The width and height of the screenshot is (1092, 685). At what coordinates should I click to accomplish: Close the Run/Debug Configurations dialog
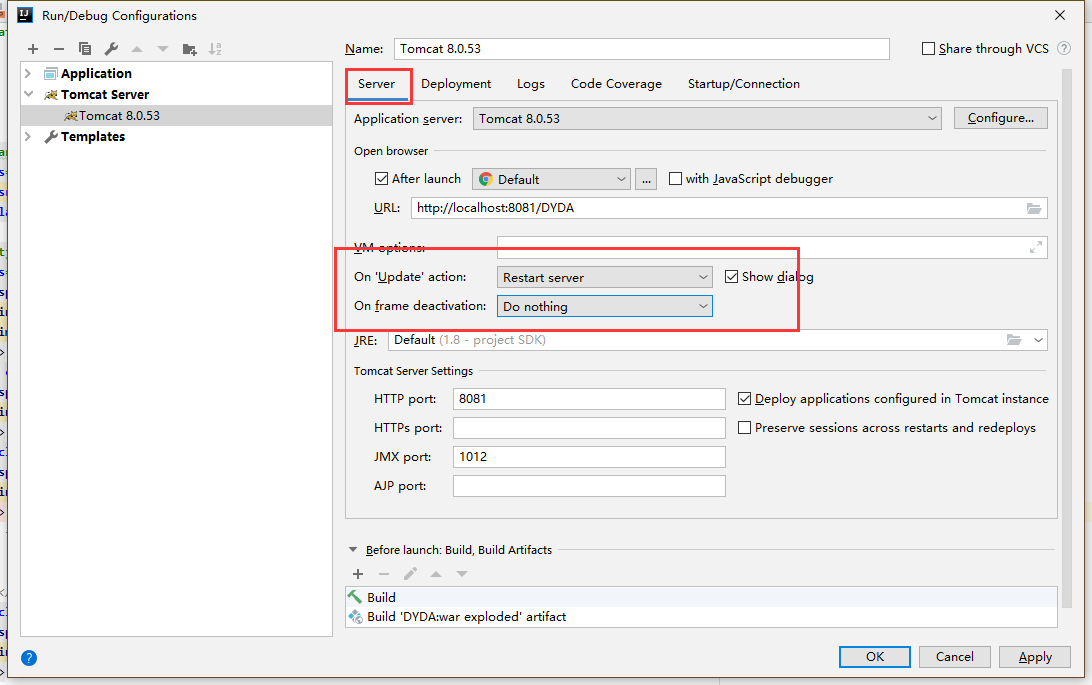pos(1060,15)
